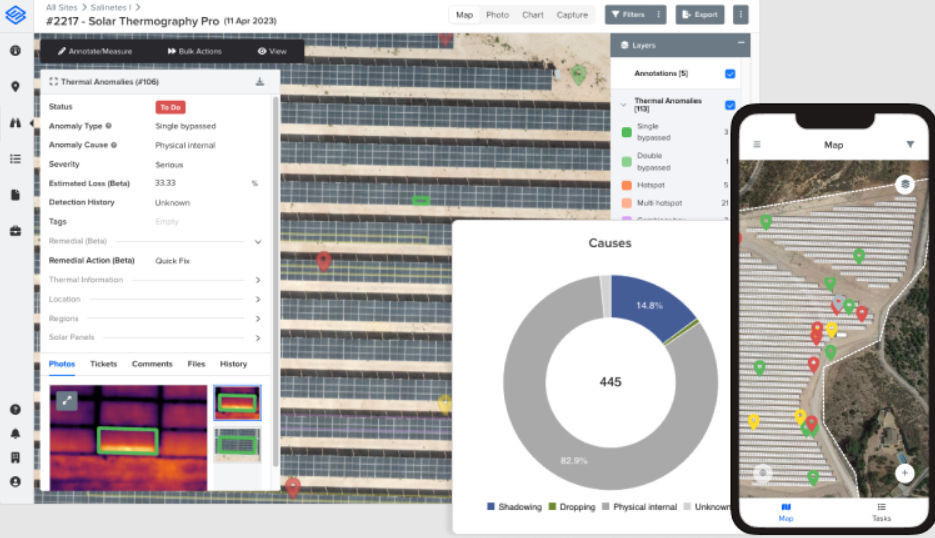Viewport: 935px width, 538px height.
Task: Open Bulk Actions menu
Action: click(194, 51)
